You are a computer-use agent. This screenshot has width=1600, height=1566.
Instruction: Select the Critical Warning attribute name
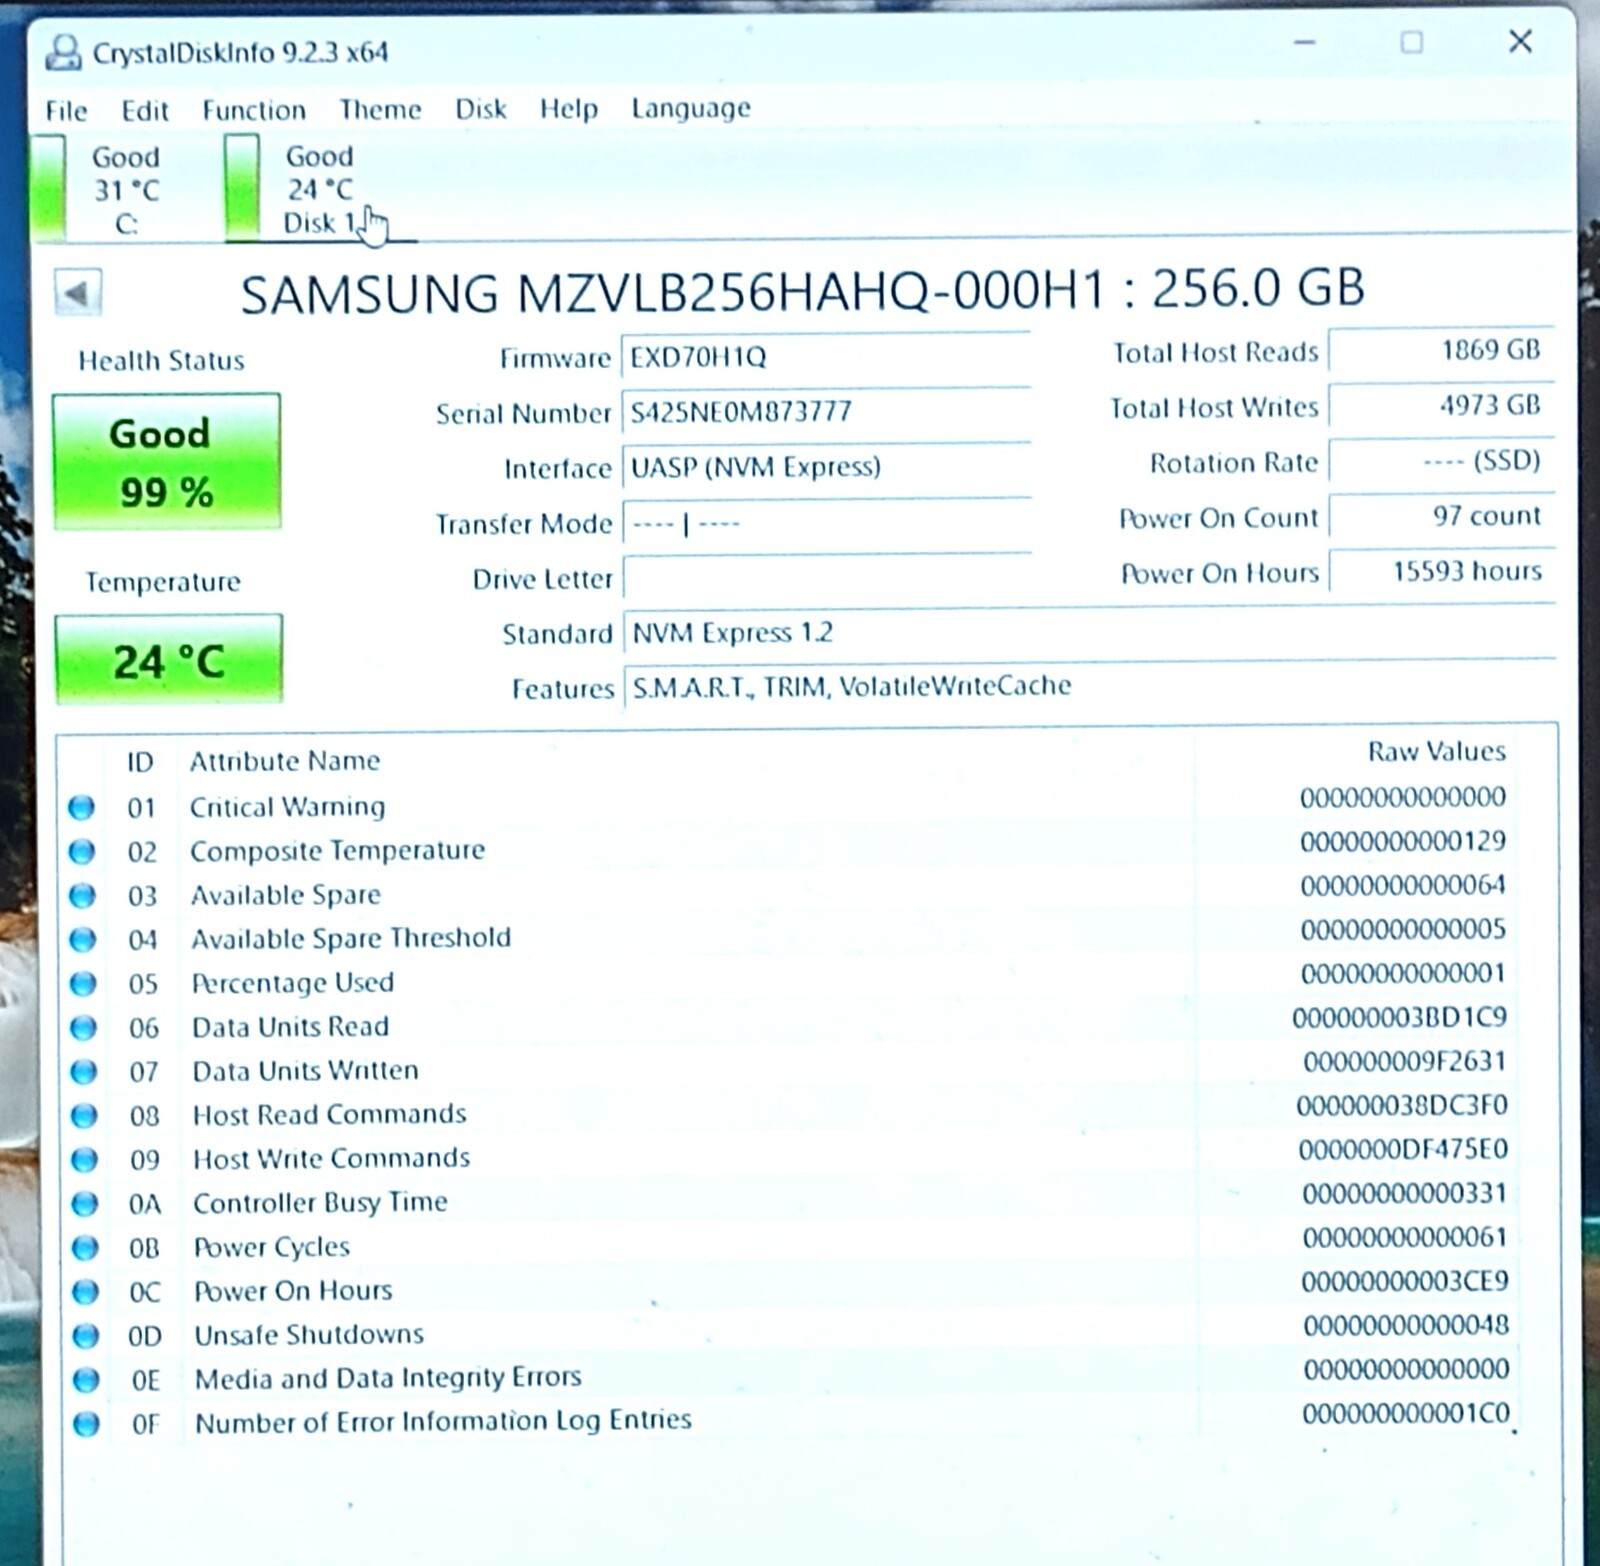tap(288, 806)
